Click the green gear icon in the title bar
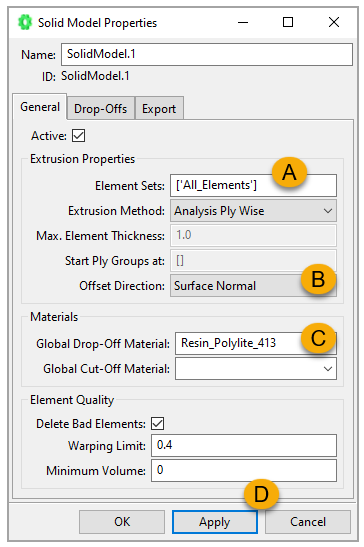Screen dimensions: 364x547 (x=25, y=22)
